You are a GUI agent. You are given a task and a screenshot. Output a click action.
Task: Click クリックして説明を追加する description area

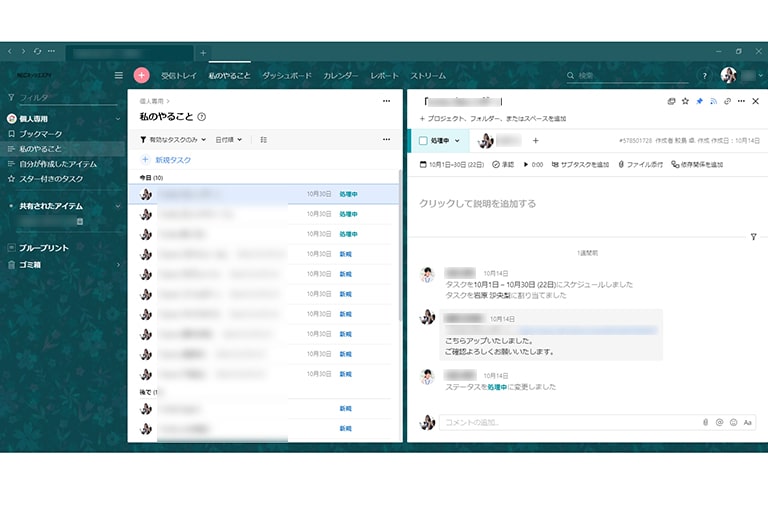tap(478, 203)
